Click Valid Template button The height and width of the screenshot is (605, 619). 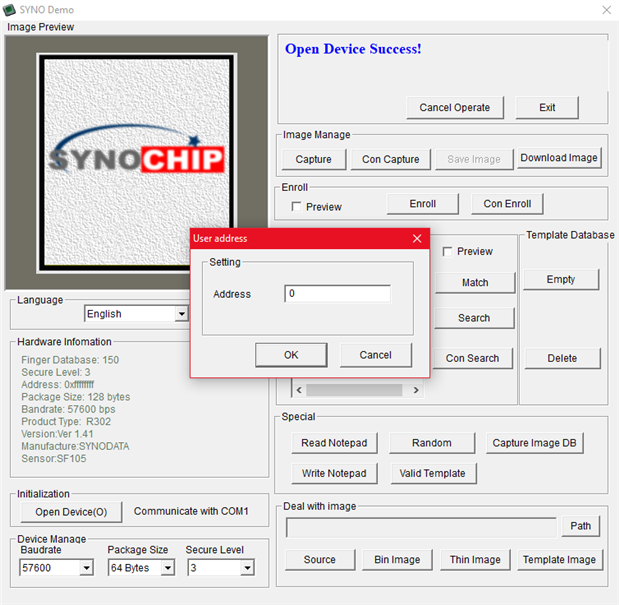click(x=433, y=473)
